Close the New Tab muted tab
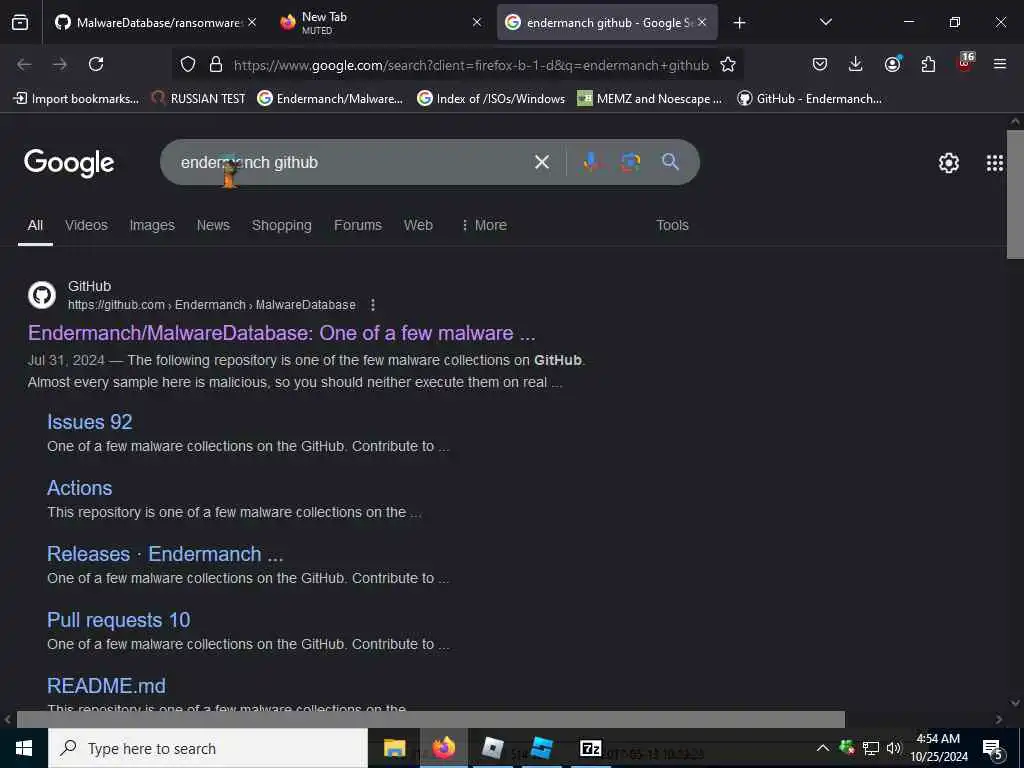This screenshot has height=768, width=1024. [x=477, y=22]
